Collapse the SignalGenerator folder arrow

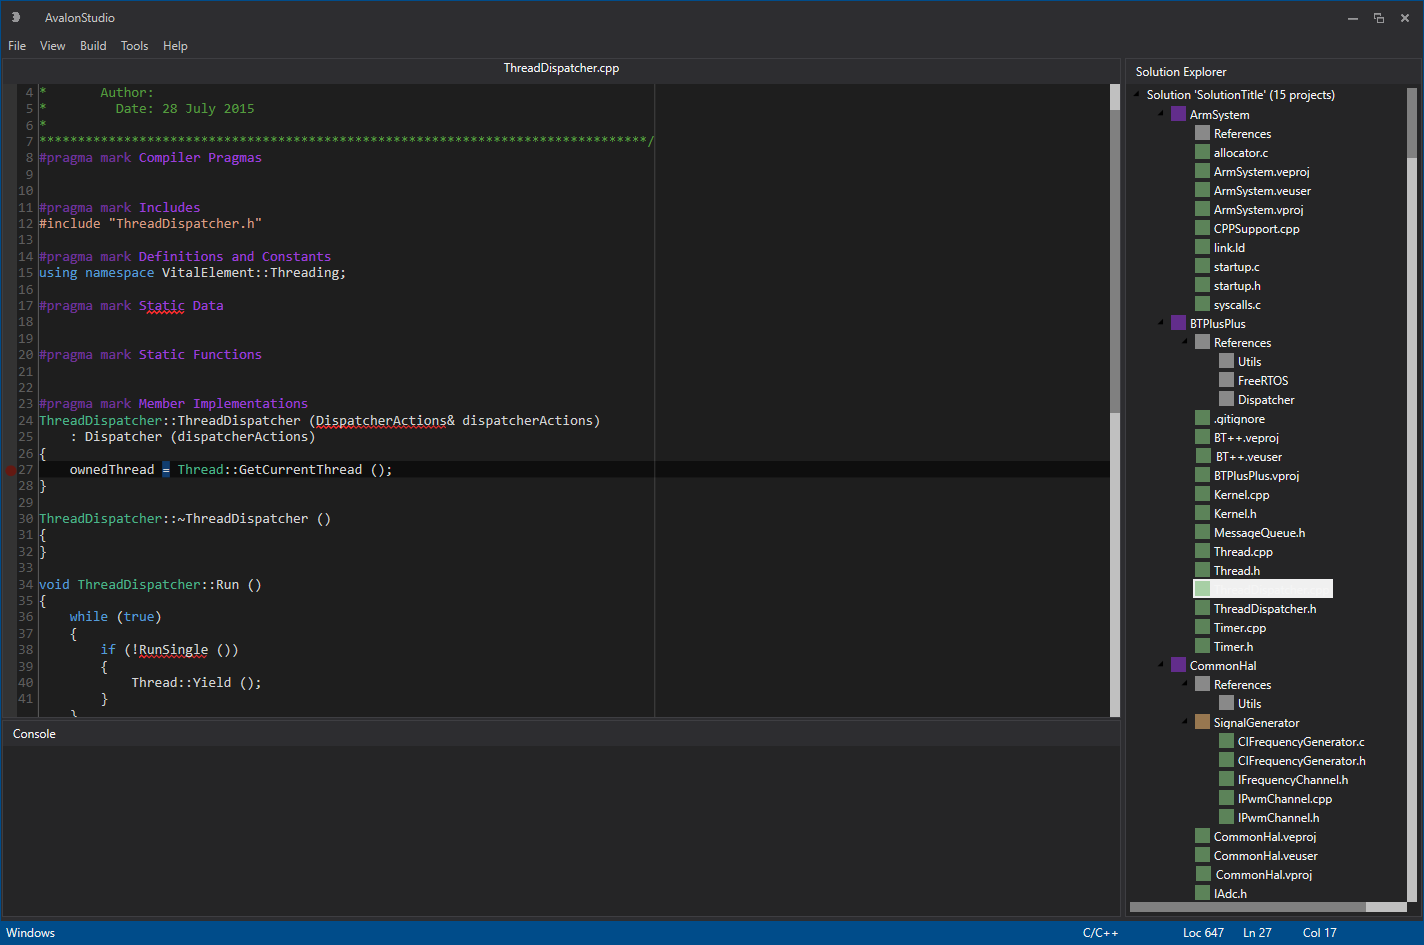pyautogui.click(x=1185, y=723)
